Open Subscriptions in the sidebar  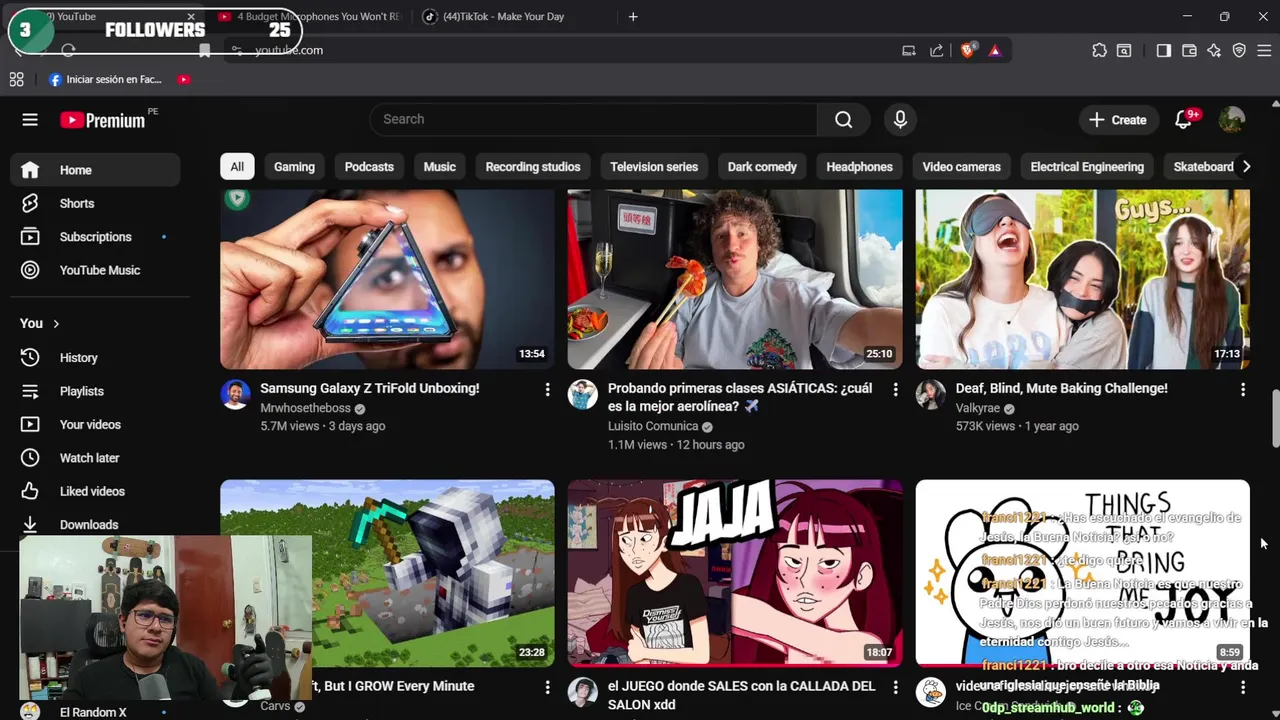[96, 237]
